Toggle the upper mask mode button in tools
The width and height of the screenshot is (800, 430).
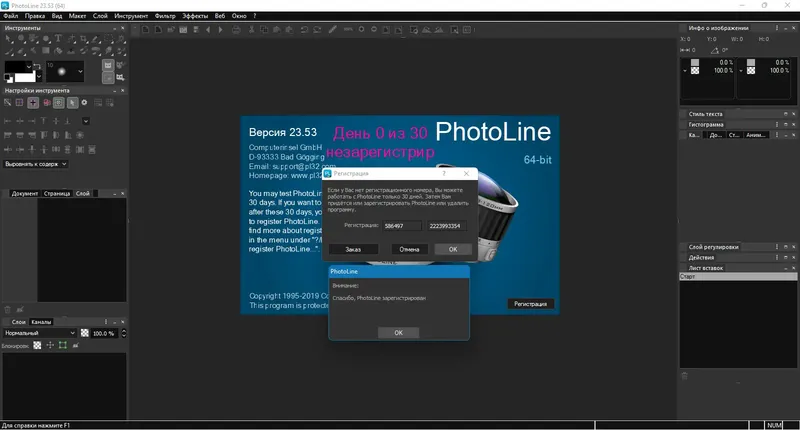pyautogui.click(x=108, y=65)
